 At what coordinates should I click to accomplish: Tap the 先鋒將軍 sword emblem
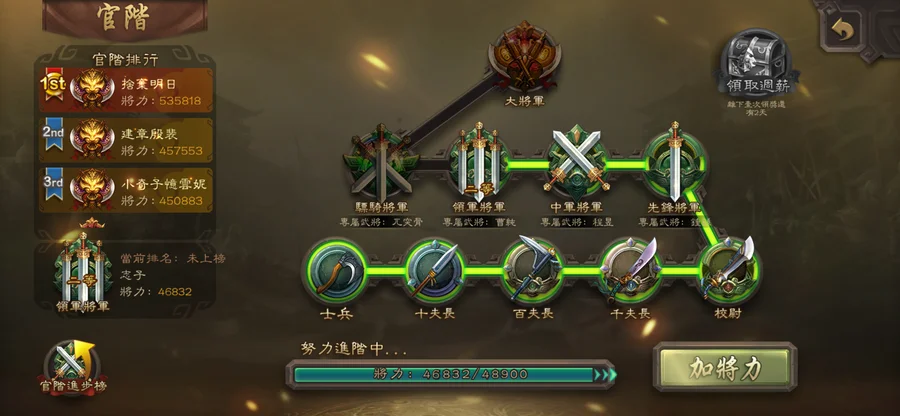coord(675,163)
